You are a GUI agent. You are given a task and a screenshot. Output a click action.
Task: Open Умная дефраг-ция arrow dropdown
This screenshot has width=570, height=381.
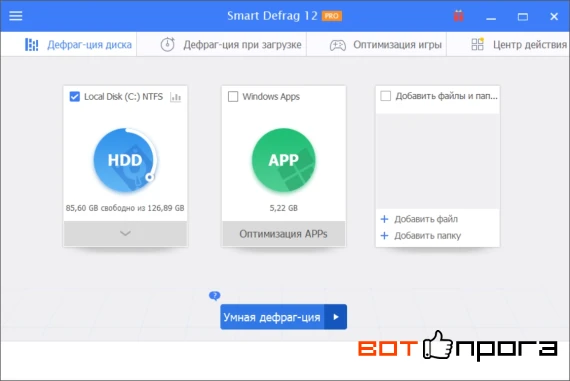[x=336, y=317]
